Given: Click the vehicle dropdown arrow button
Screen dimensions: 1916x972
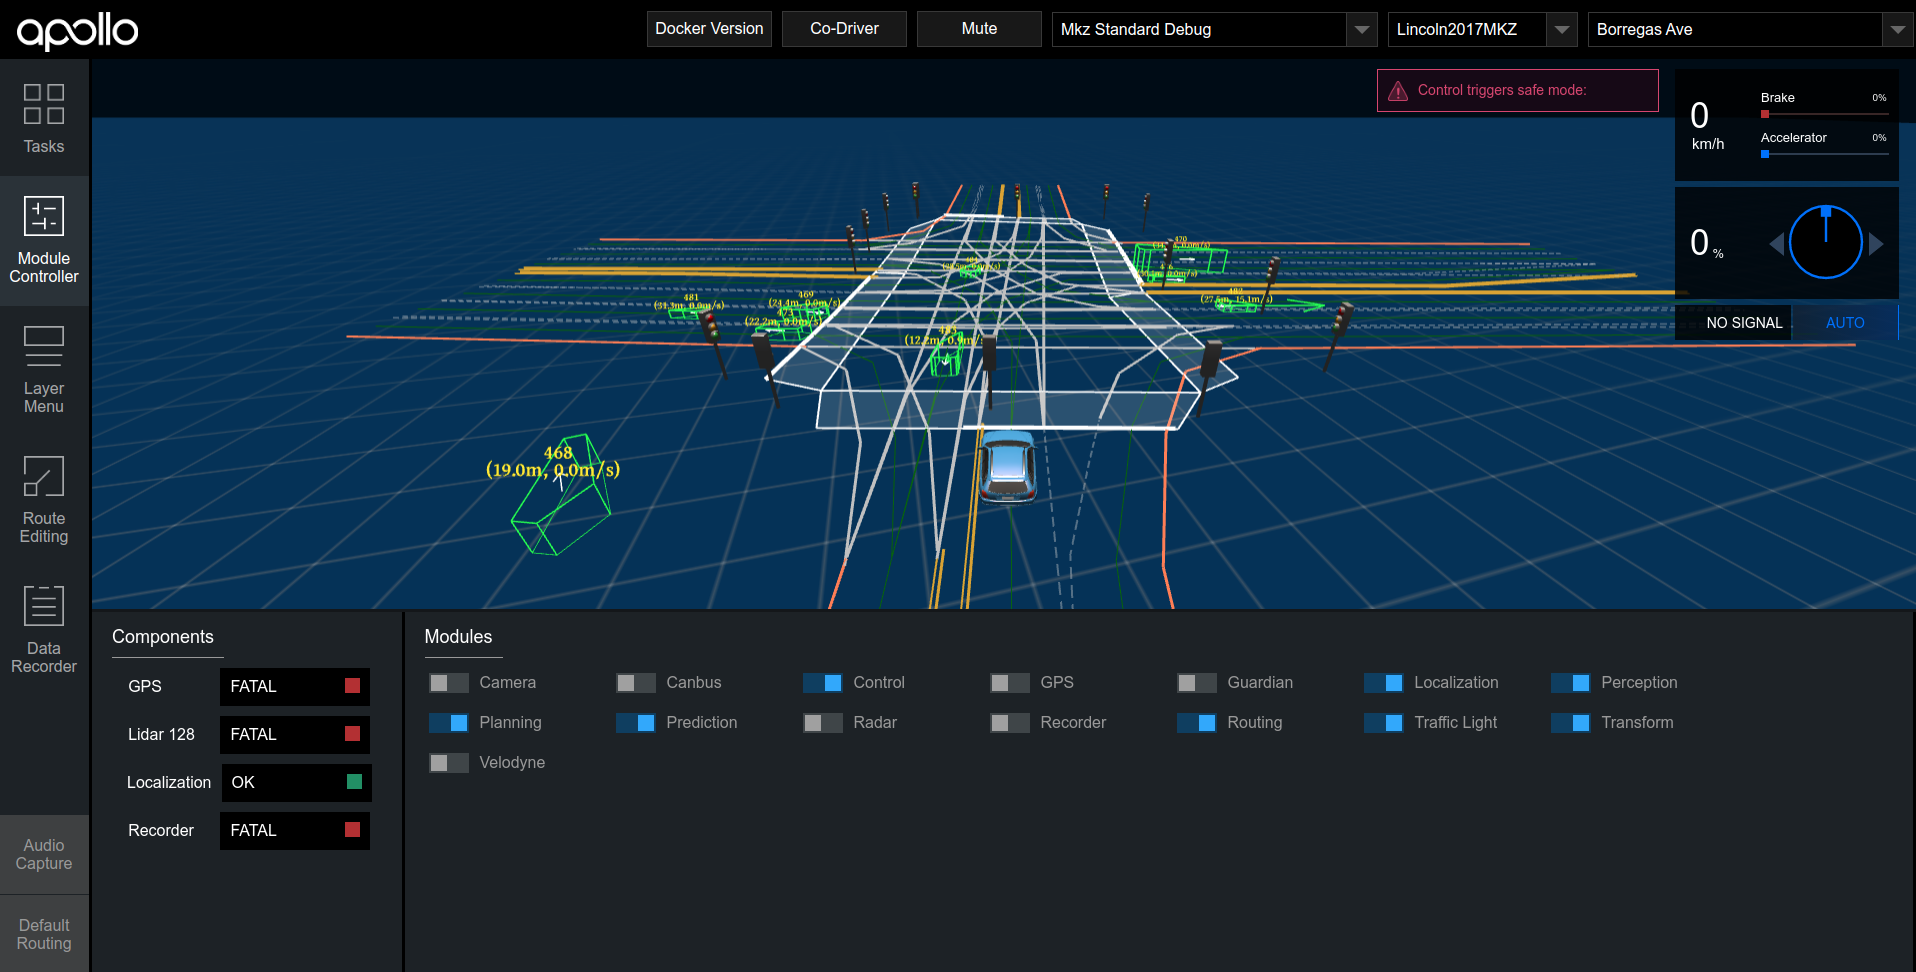Looking at the screenshot, I should 1562,30.
